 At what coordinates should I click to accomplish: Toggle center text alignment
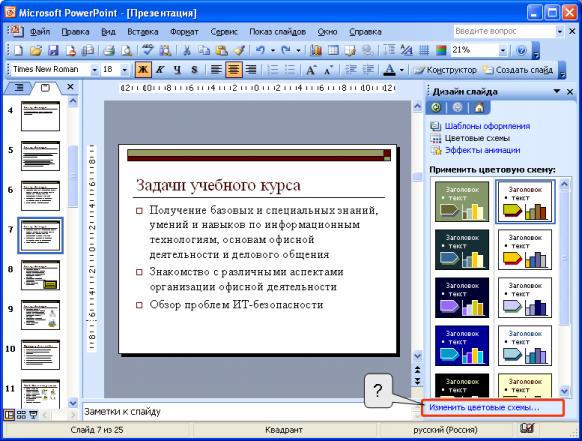point(233,70)
